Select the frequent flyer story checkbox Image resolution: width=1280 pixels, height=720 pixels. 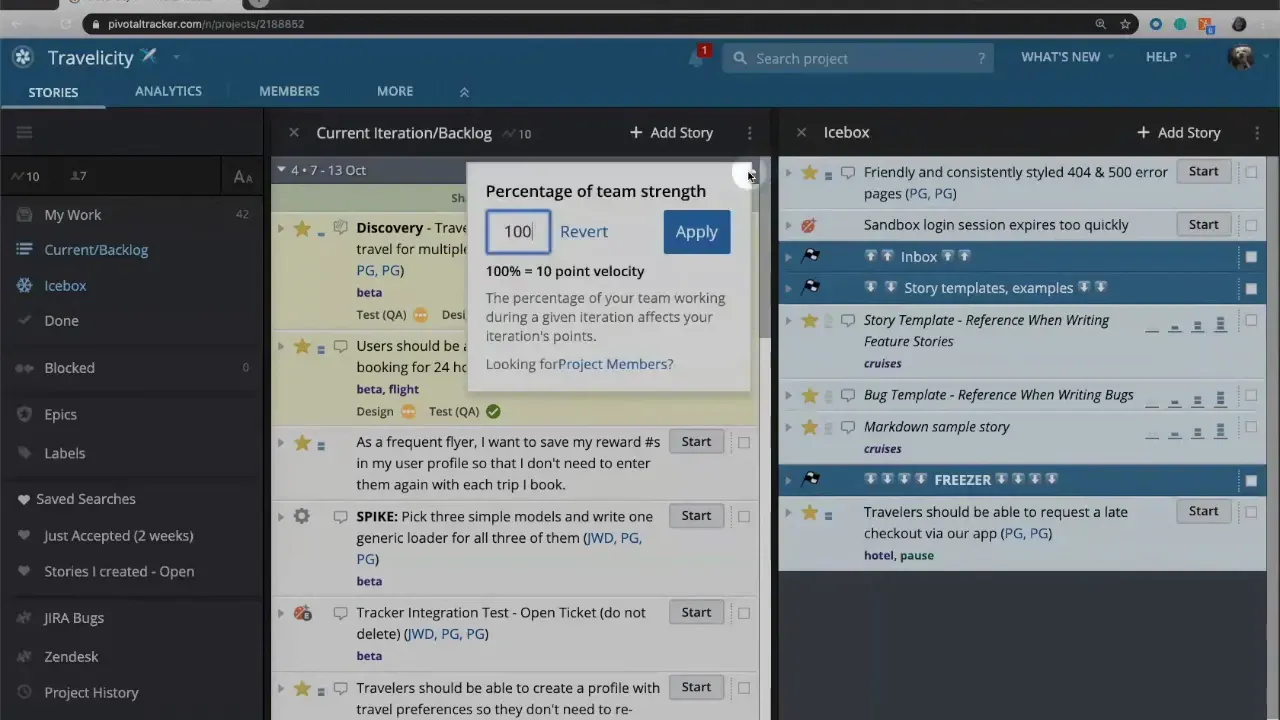point(744,441)
